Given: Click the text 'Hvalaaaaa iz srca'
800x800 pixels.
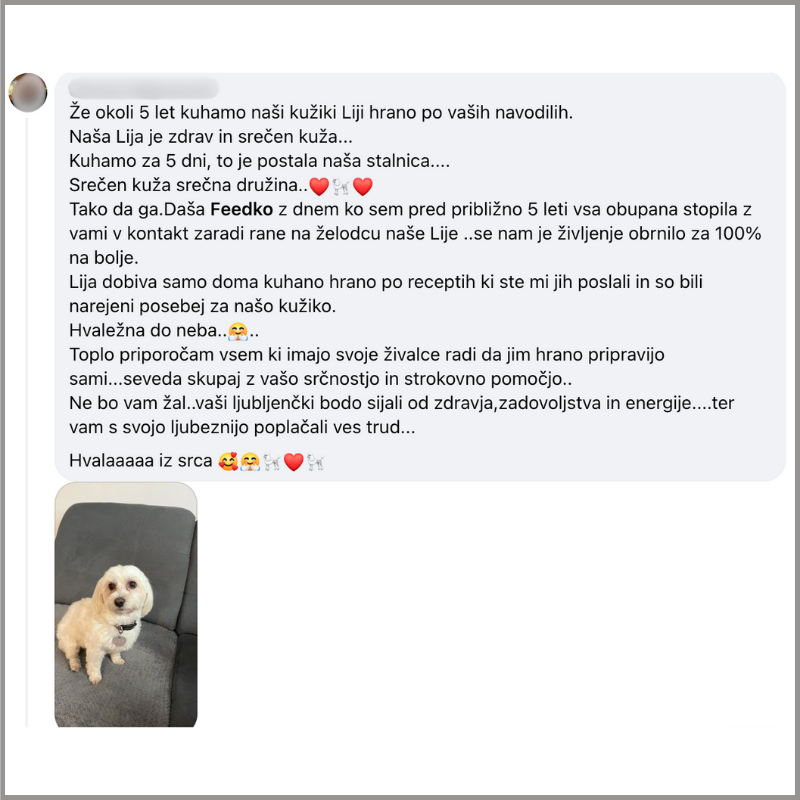Looking at the screenshot, I should click(141, 461).
